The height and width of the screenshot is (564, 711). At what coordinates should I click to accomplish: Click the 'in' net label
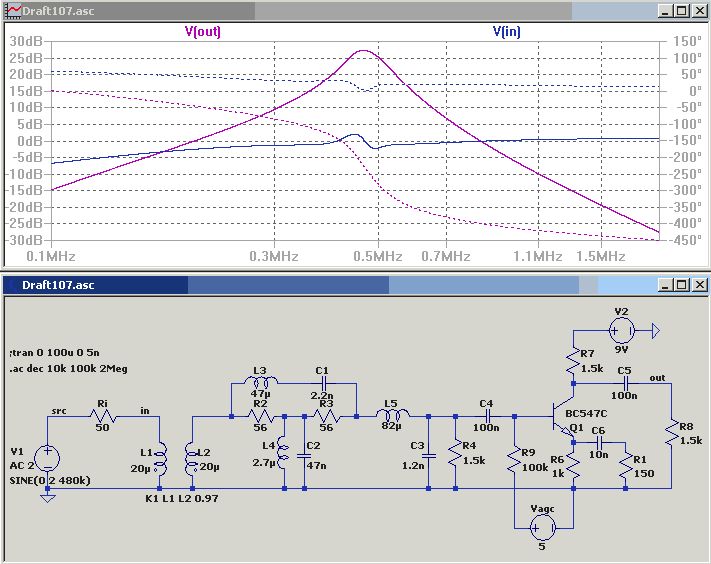coord(145,410)
